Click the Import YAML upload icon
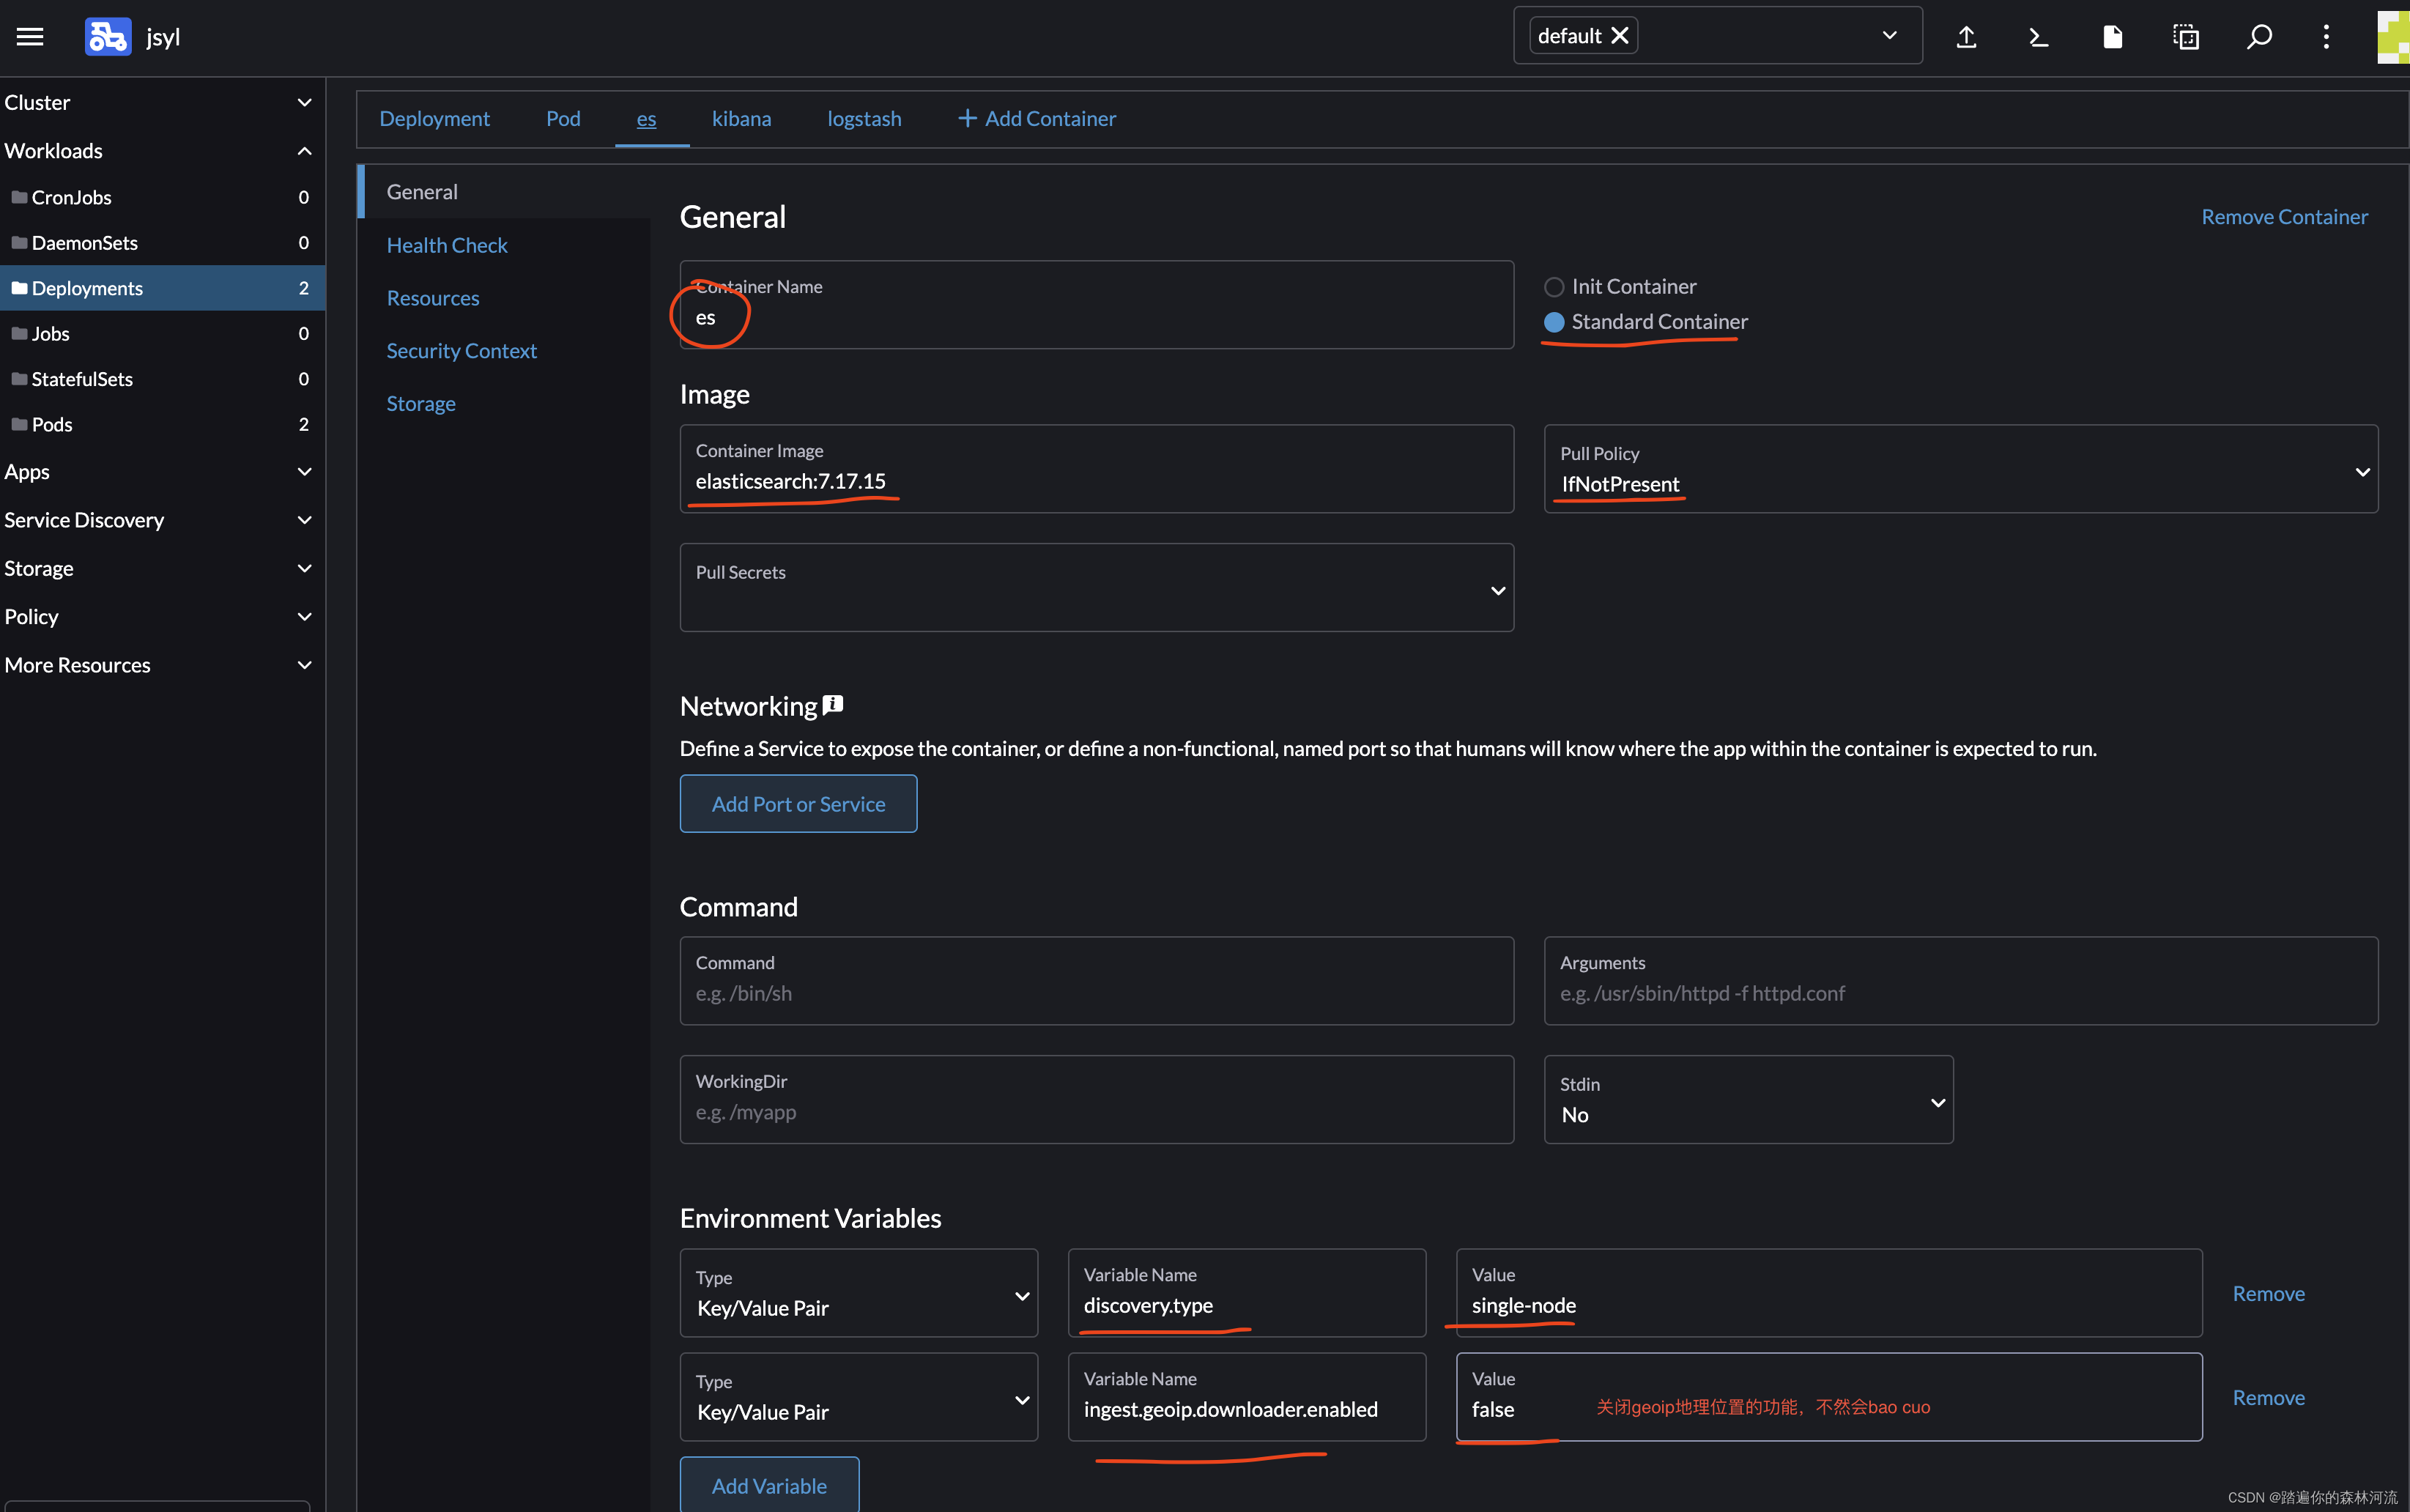This screenshot has width=2410, height=1512. 1966,37
